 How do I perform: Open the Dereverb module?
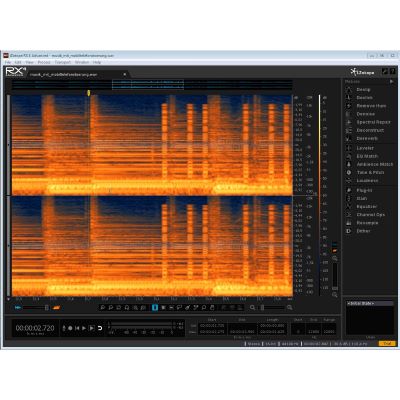(x=367, y=138)
